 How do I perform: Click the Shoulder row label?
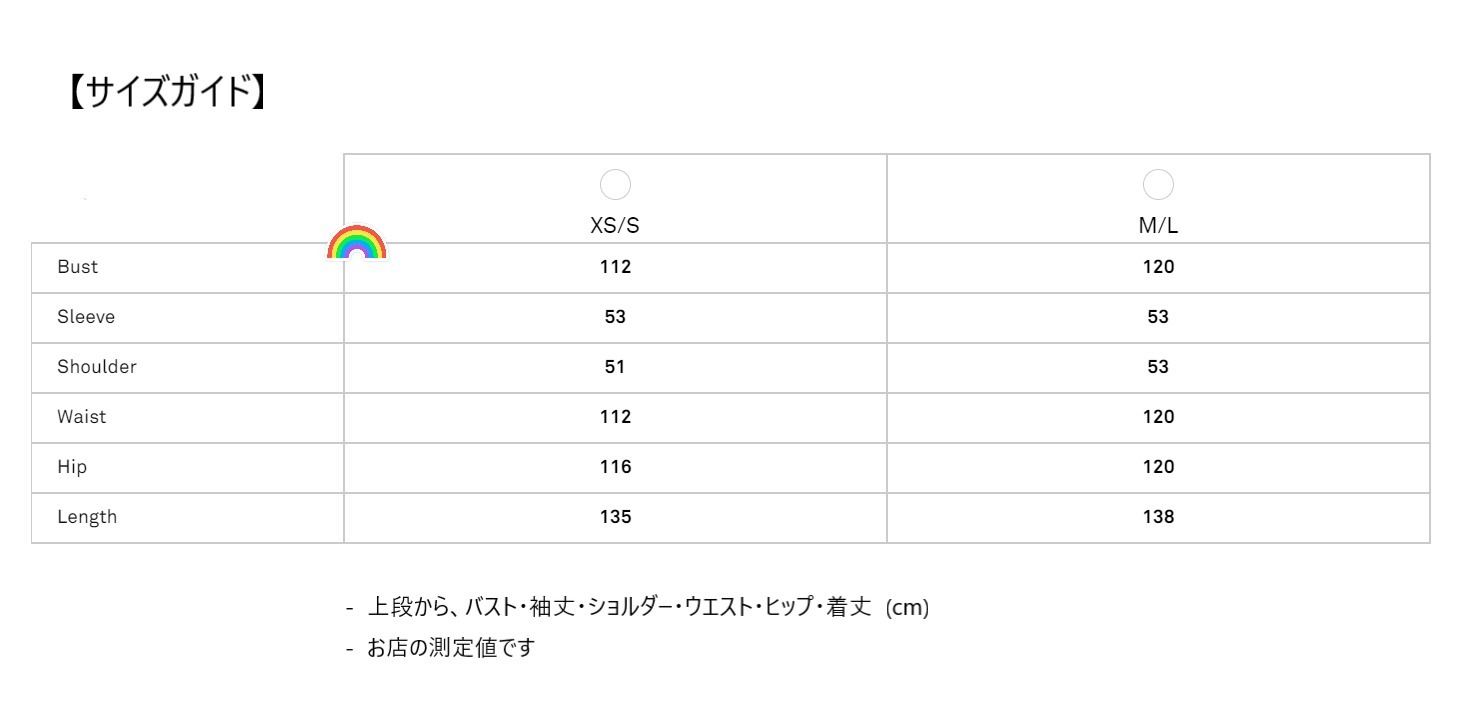pos(97,367)
